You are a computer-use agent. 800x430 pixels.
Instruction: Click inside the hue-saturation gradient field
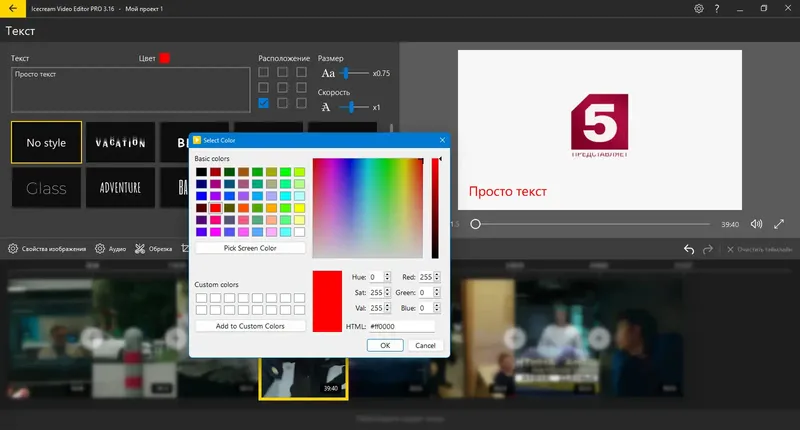pos(368,208)
